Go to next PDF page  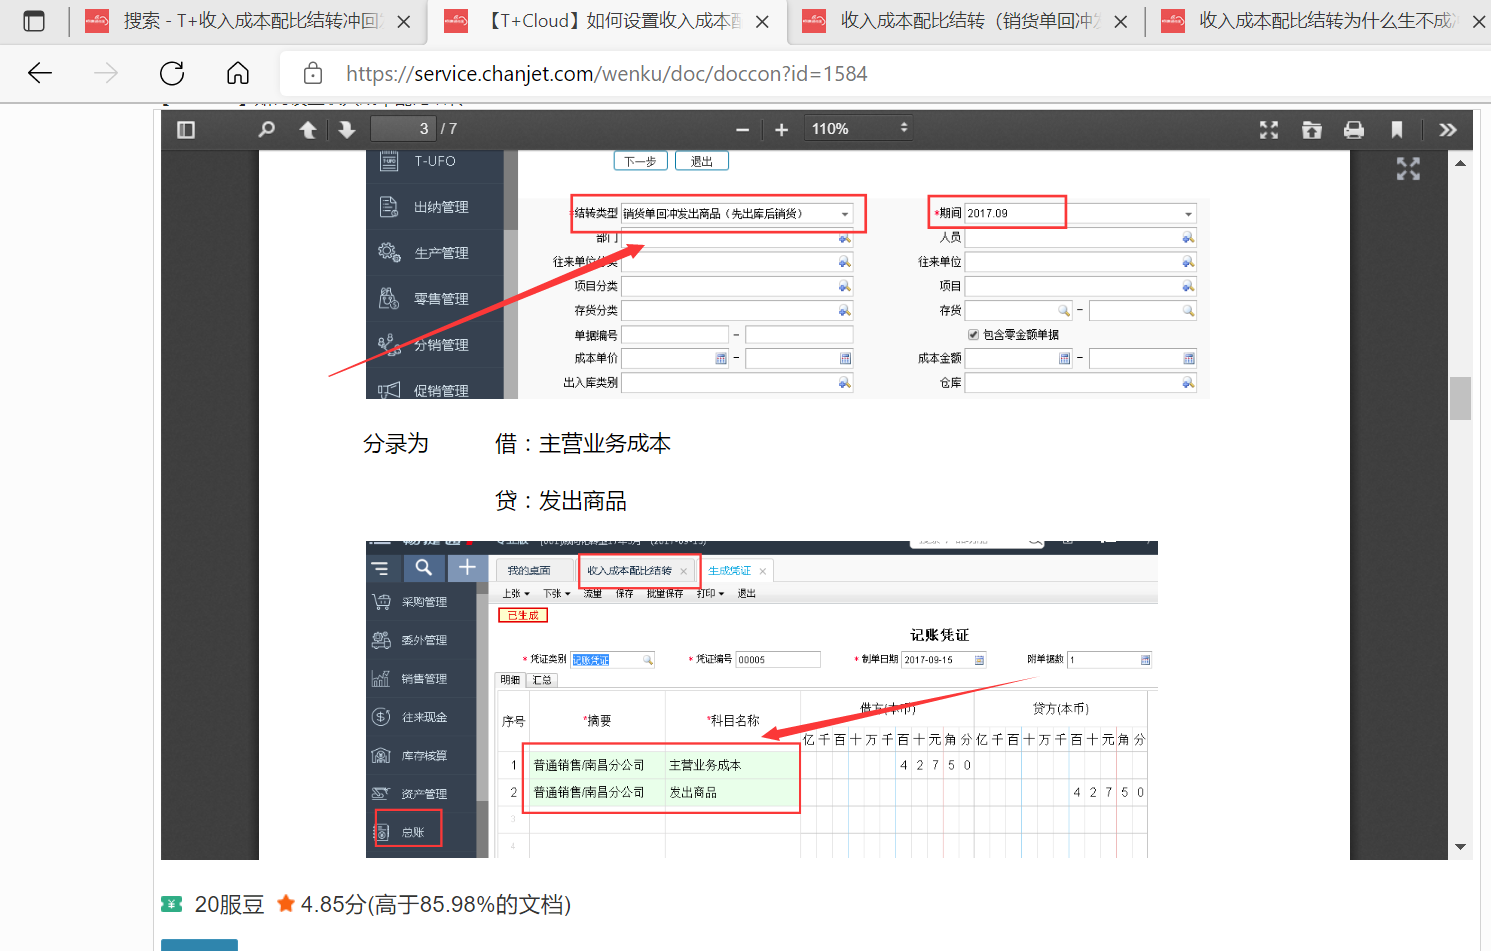[x=347, y=130]
